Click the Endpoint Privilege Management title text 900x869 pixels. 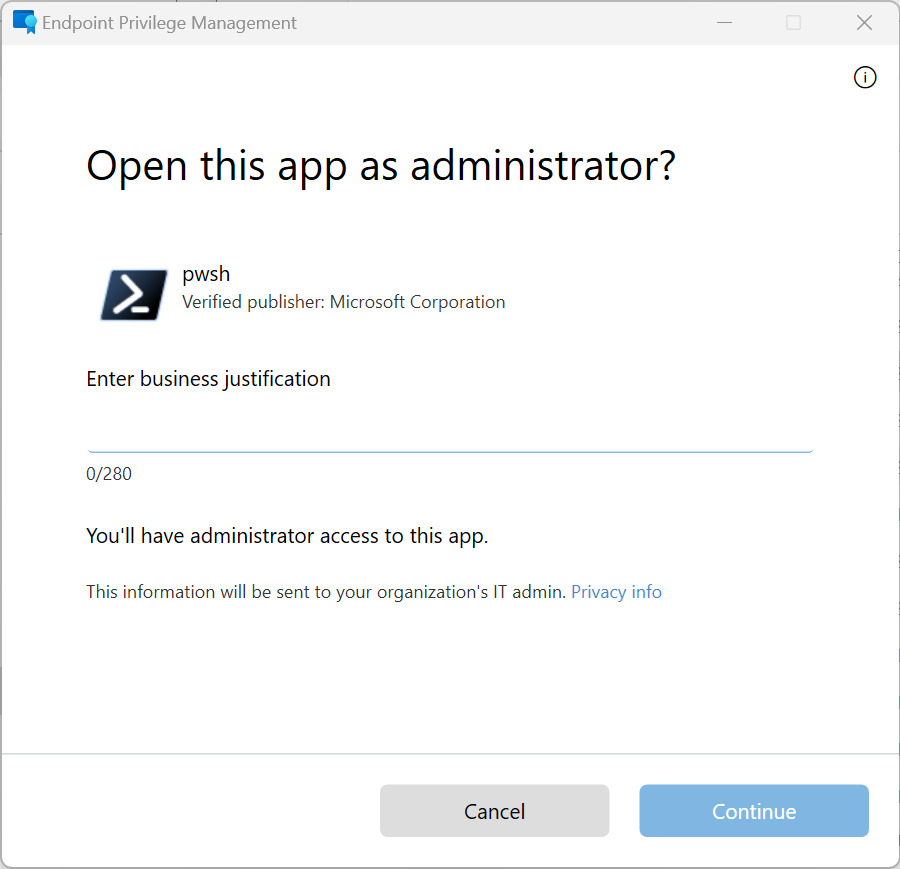tap(168, 22)
